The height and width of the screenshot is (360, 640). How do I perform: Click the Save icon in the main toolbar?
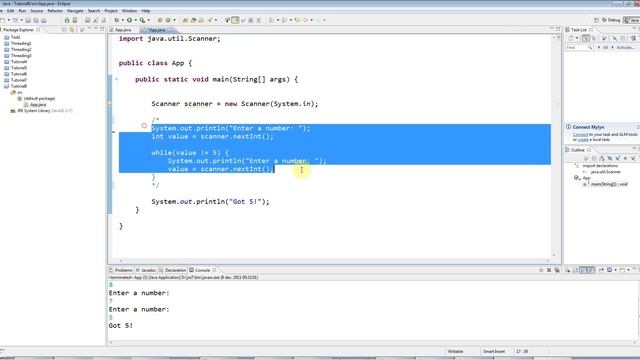pyautogui.click(x=28, y=20)
